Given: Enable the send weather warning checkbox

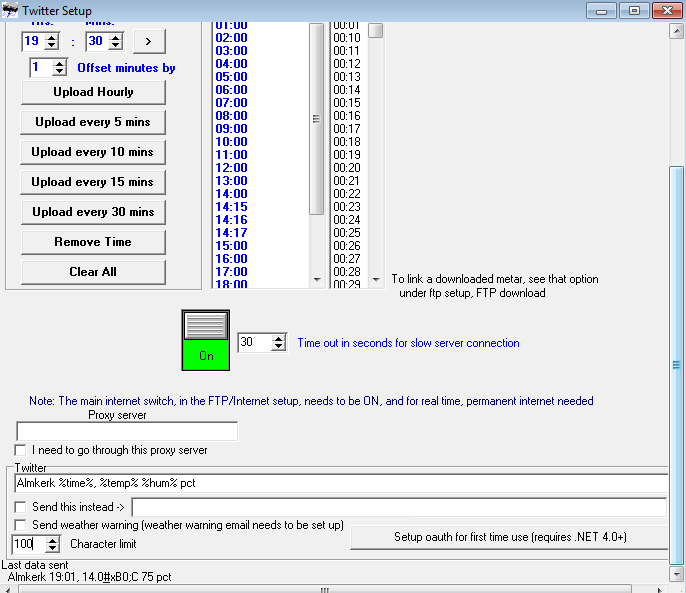Looking at the screenshot, I should tap(21, 525).
